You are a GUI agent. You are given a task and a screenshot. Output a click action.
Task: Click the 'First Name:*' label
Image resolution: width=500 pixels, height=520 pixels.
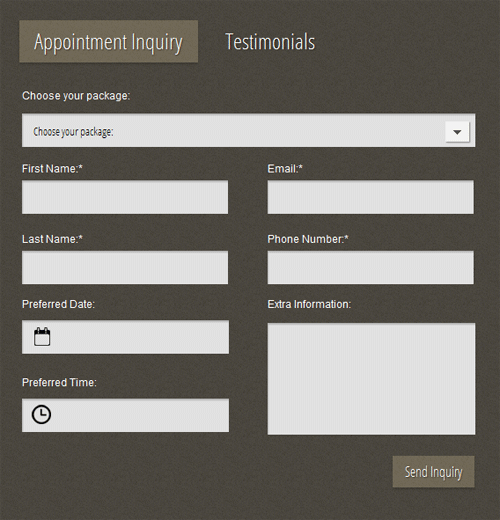tap(52, 169)
